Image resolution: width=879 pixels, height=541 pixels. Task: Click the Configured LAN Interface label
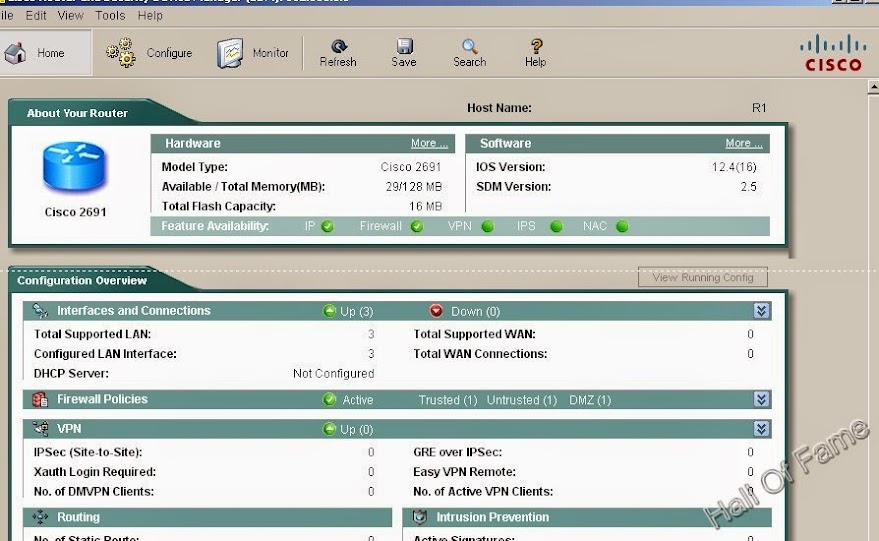click(x=105, y=354)
